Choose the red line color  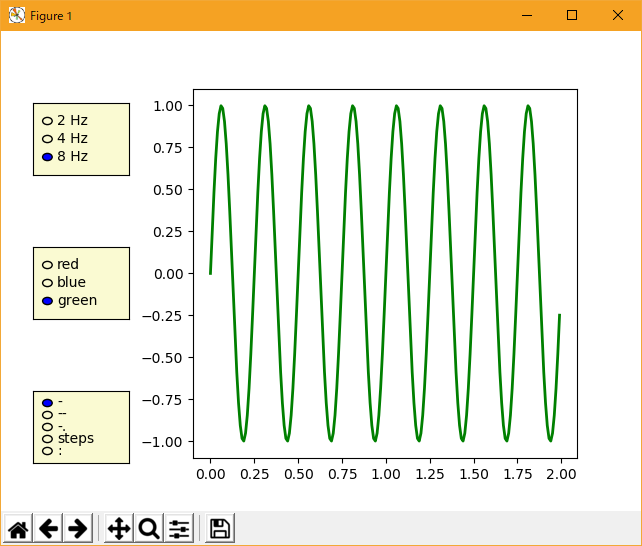(47, 265)
